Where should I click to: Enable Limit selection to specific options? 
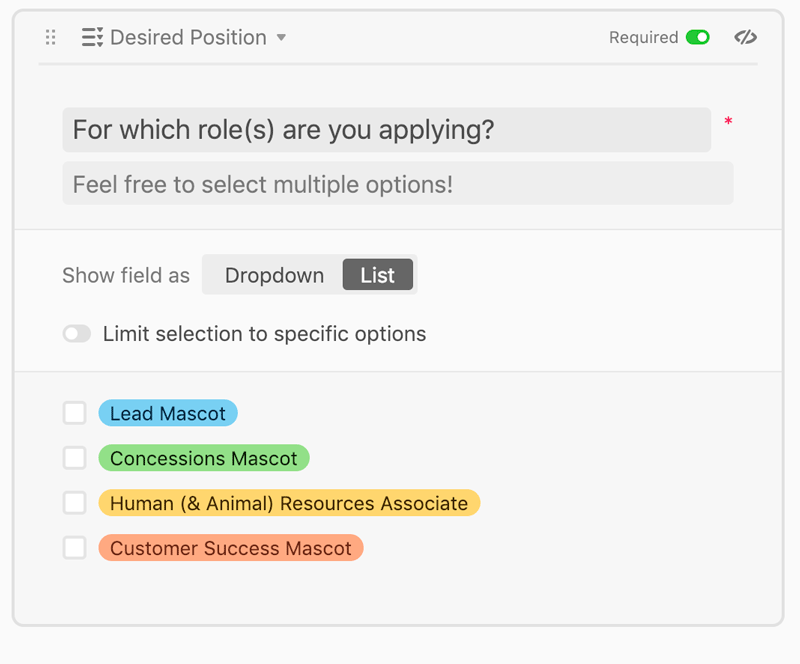tap(77, 333)
